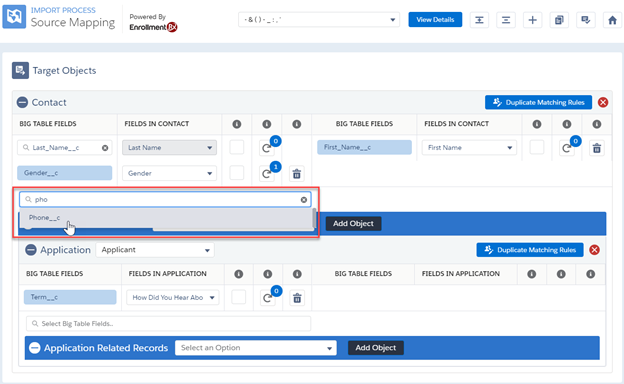Click the expand-all rows toolbar icon
This screenshot has width=624, height=384.
(x=479, y=20)
